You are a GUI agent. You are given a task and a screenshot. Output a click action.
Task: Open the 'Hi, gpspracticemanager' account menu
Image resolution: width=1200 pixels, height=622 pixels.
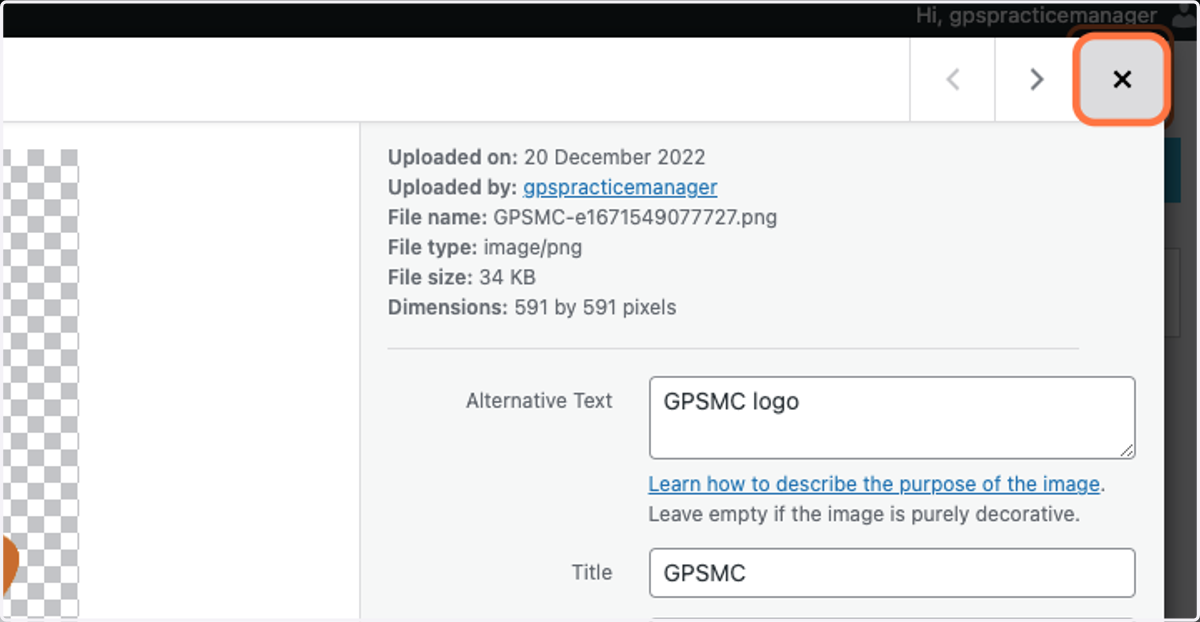tap(1036, 16)
